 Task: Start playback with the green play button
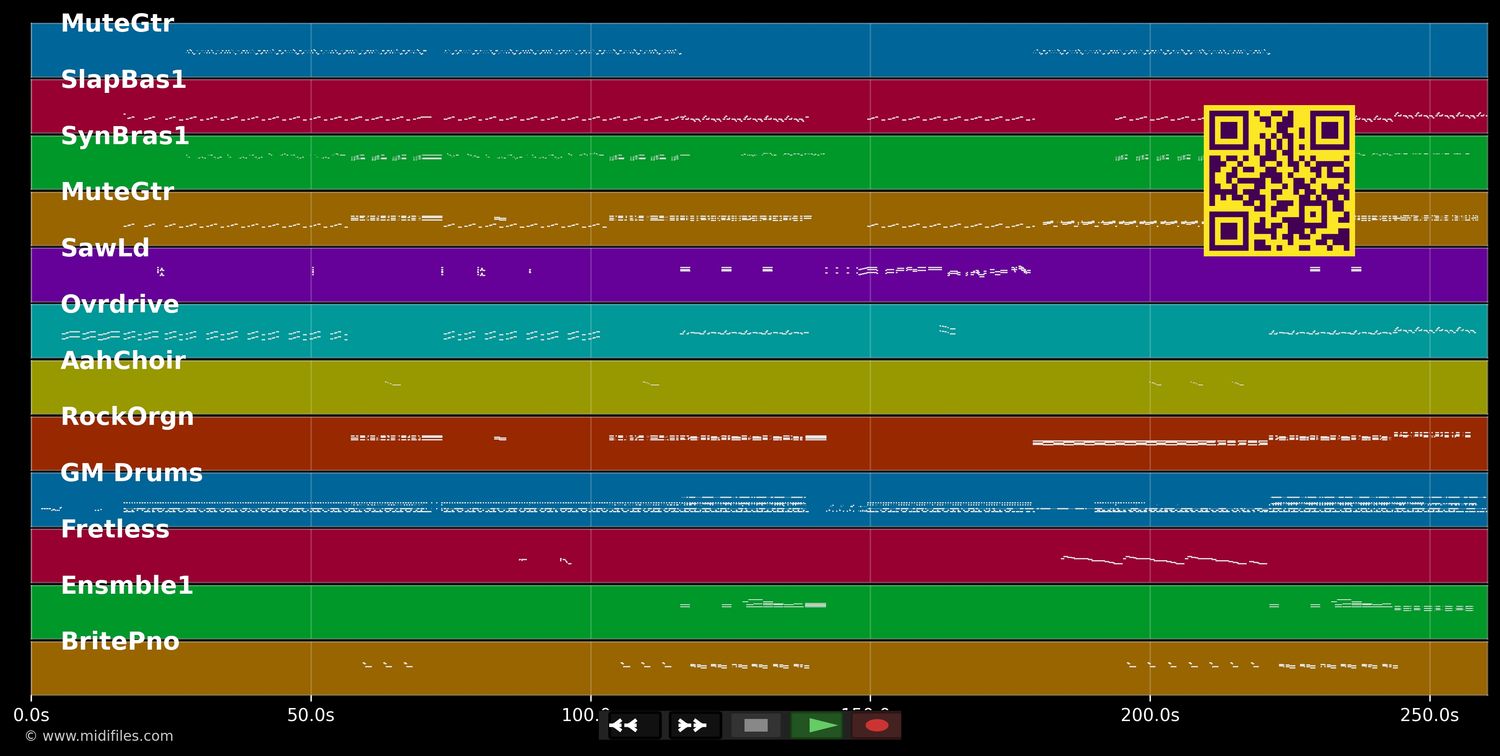[x=817, y=725]
